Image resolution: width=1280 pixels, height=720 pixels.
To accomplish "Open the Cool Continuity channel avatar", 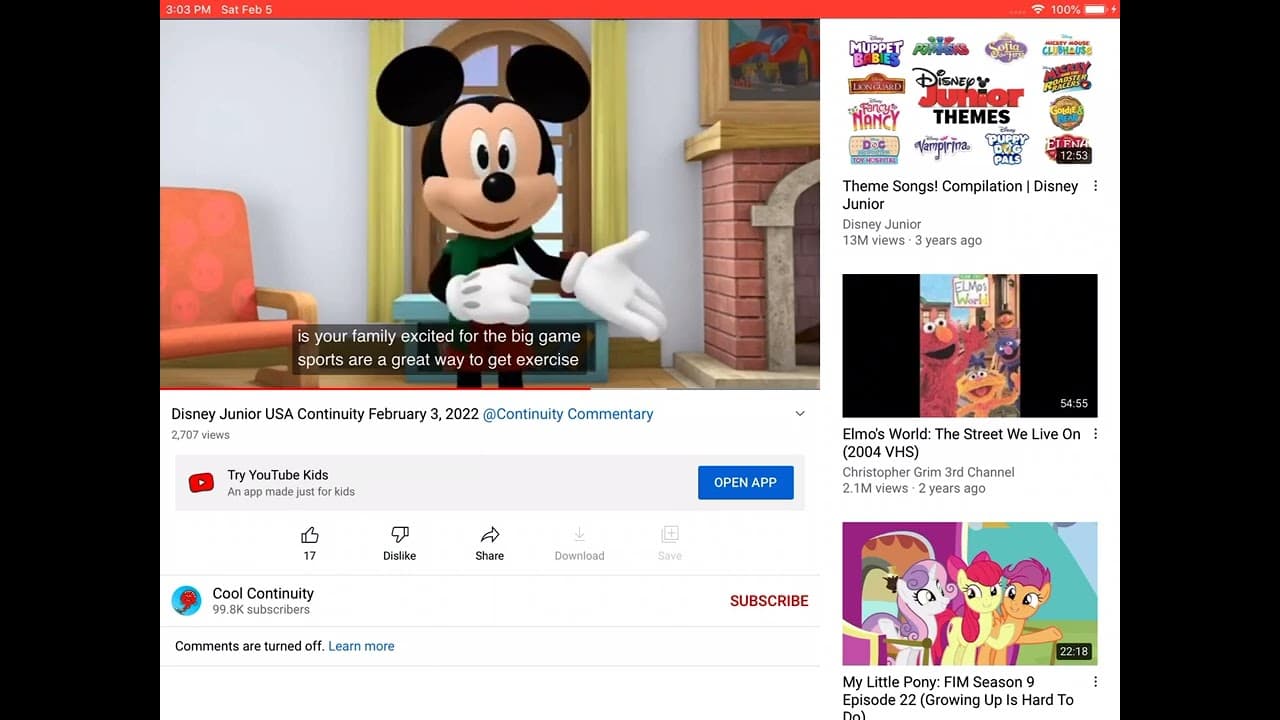I will coord(187,600).
